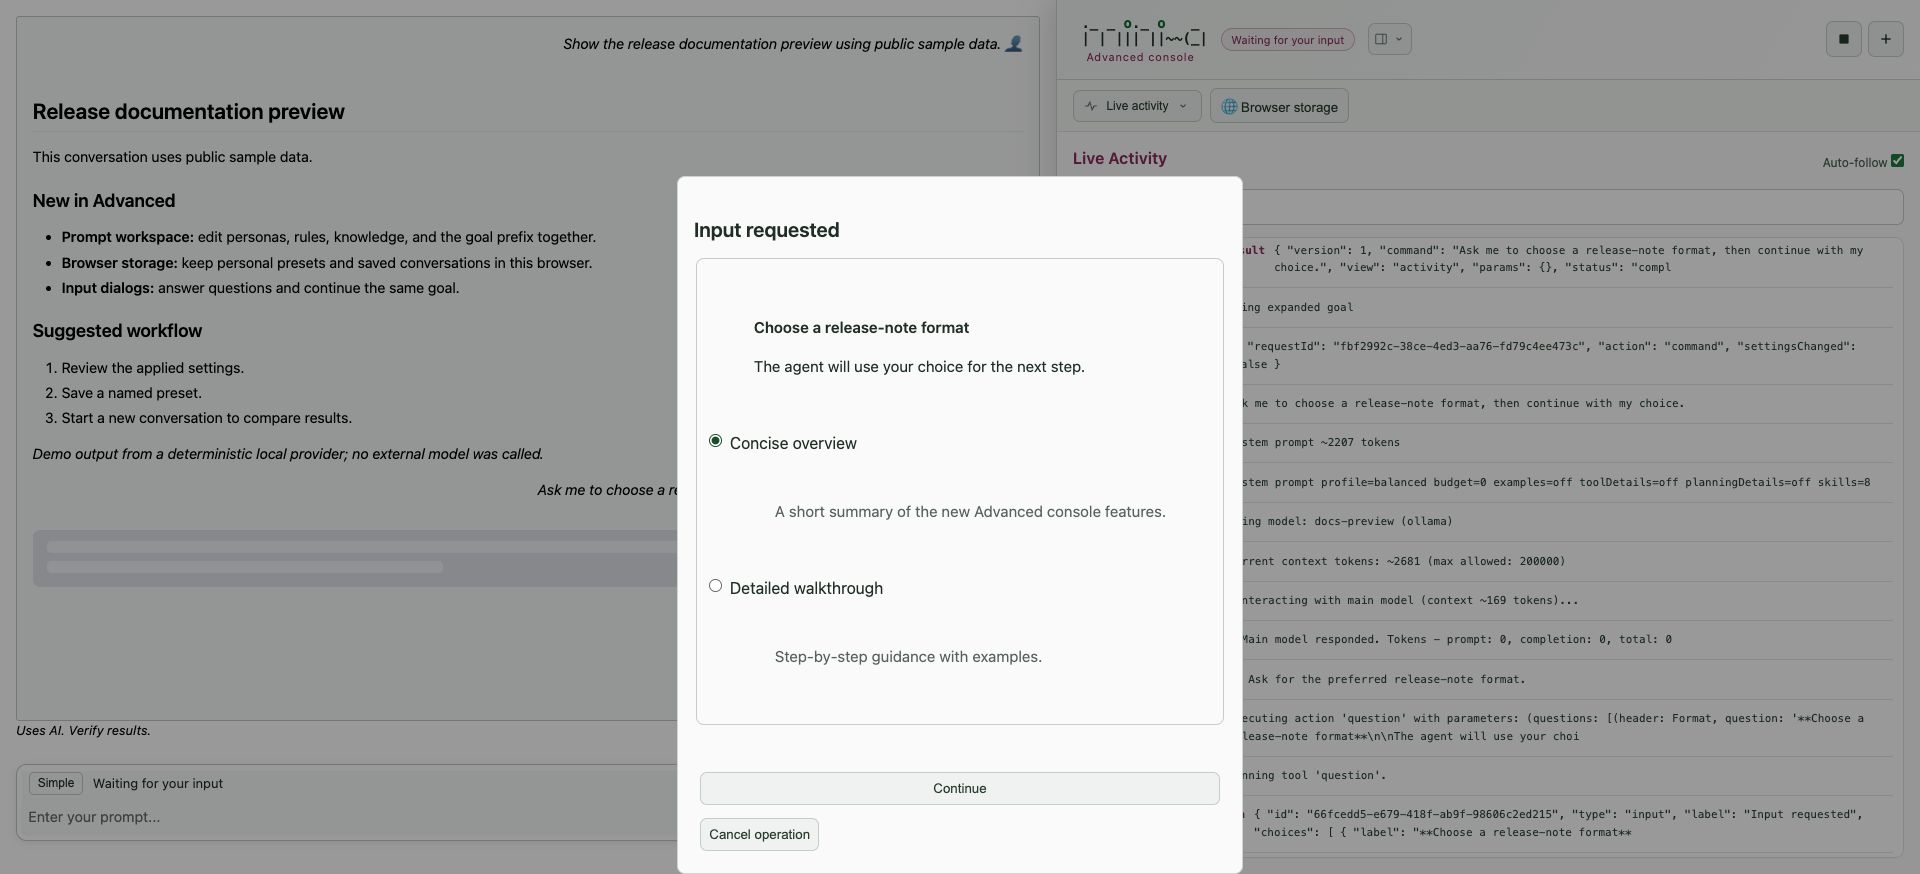Select the Concise overview radio option
Viewport: 1920px width, 874px height.
pos(715,441)
